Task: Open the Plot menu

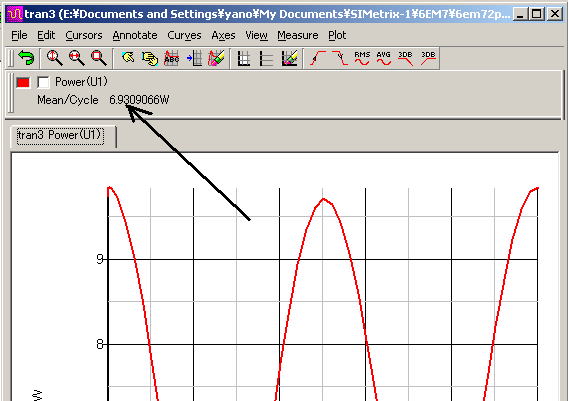Action: tap(337, 35)
